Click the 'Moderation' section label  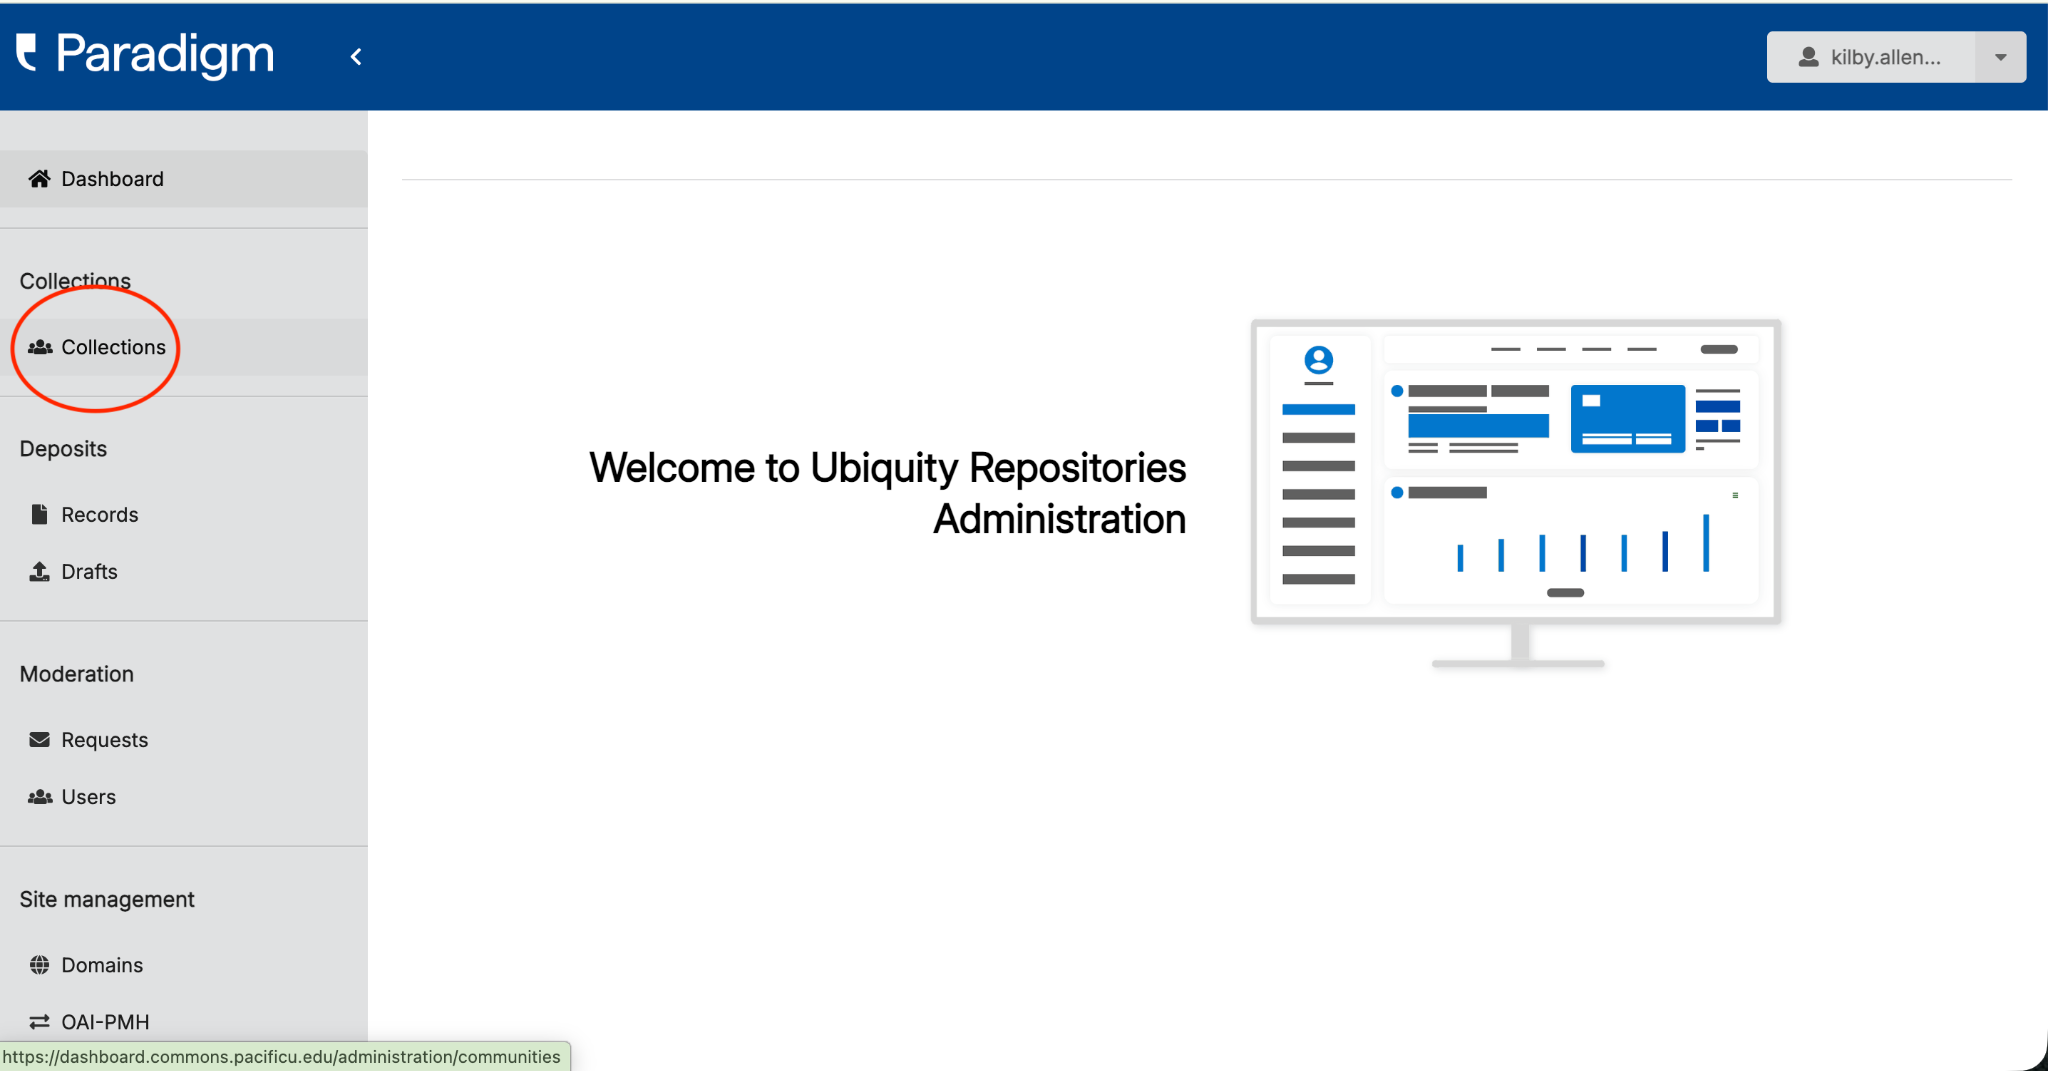(x=77, y=674)
